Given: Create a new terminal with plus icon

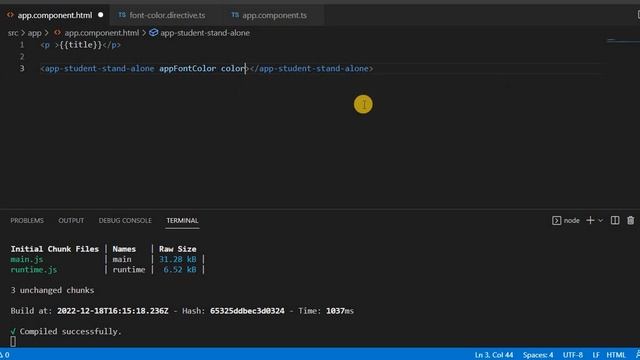Looking at the screenshot, I should click(590, 220).
